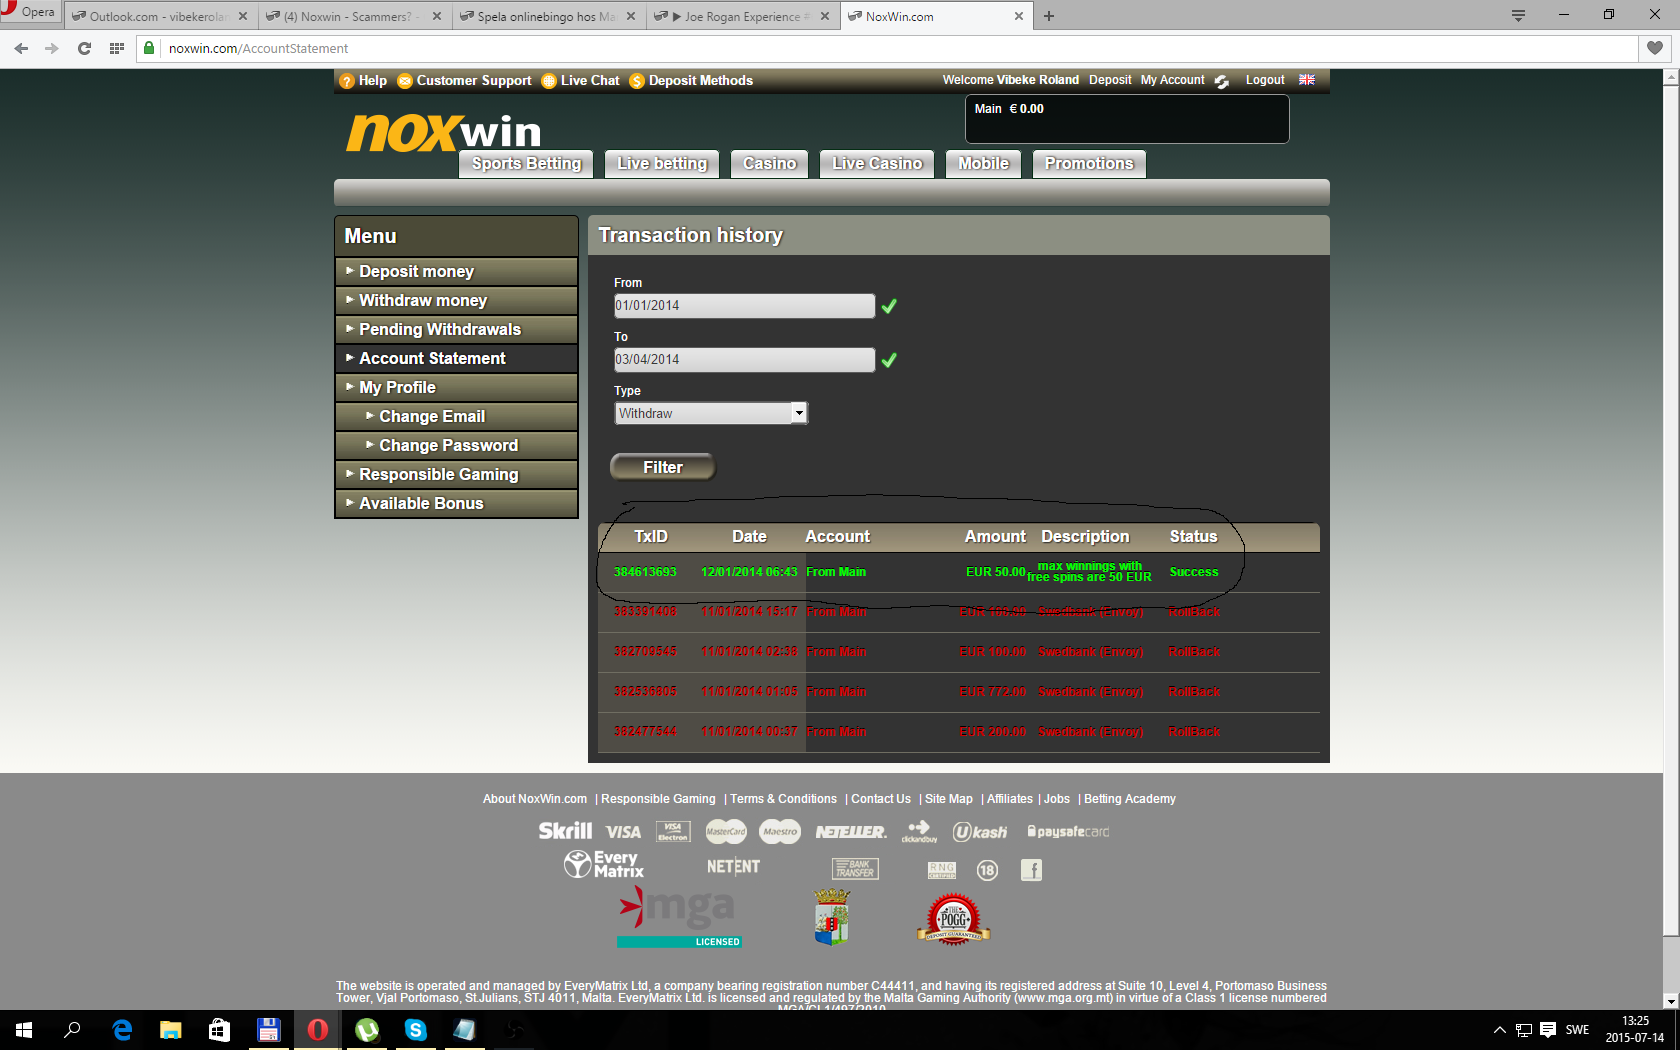Image resolution: width=1680 pixels, height=1050 pixels.
Task: Click the Ukash logo
Action: pyautogui.click(x=980, y=832)
